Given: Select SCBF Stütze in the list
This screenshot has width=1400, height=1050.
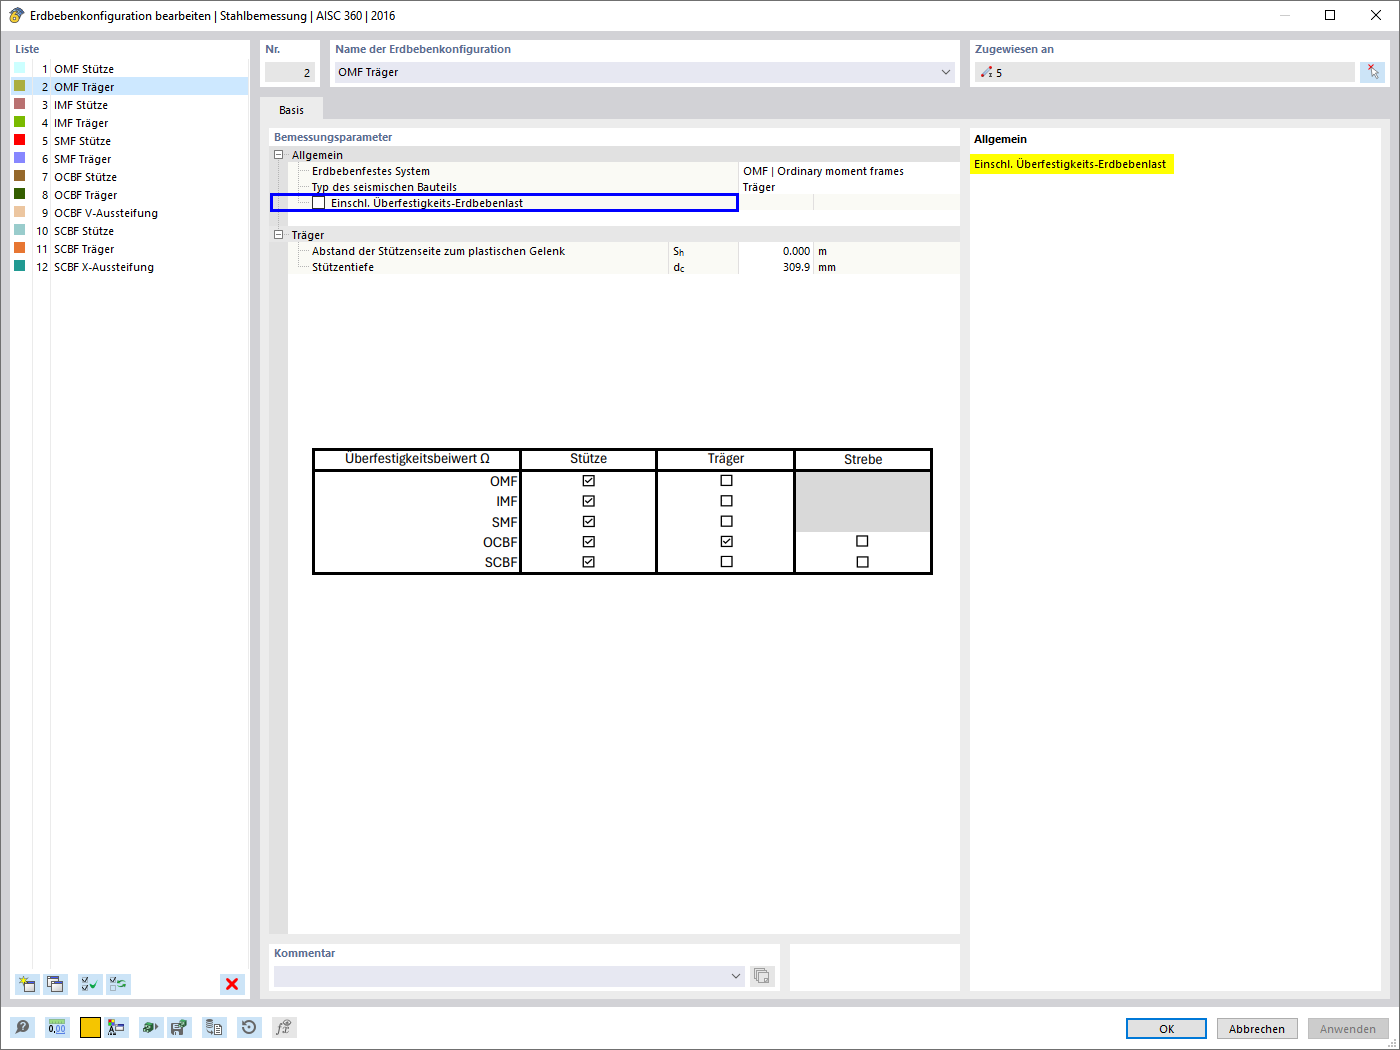Looking at the screenshot, I should coord(130,231).
